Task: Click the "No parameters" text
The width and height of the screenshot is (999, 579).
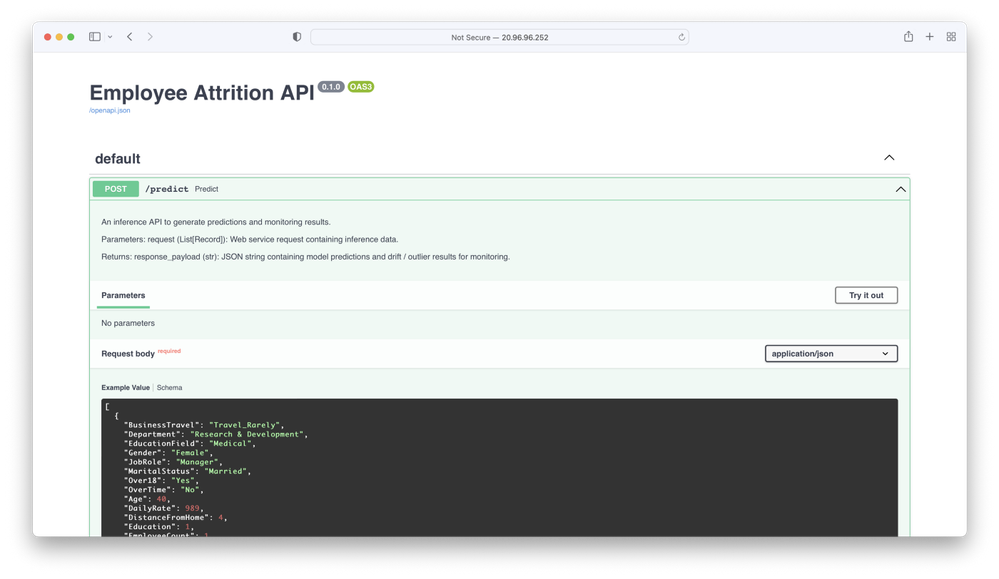Action: pos(128,323)
